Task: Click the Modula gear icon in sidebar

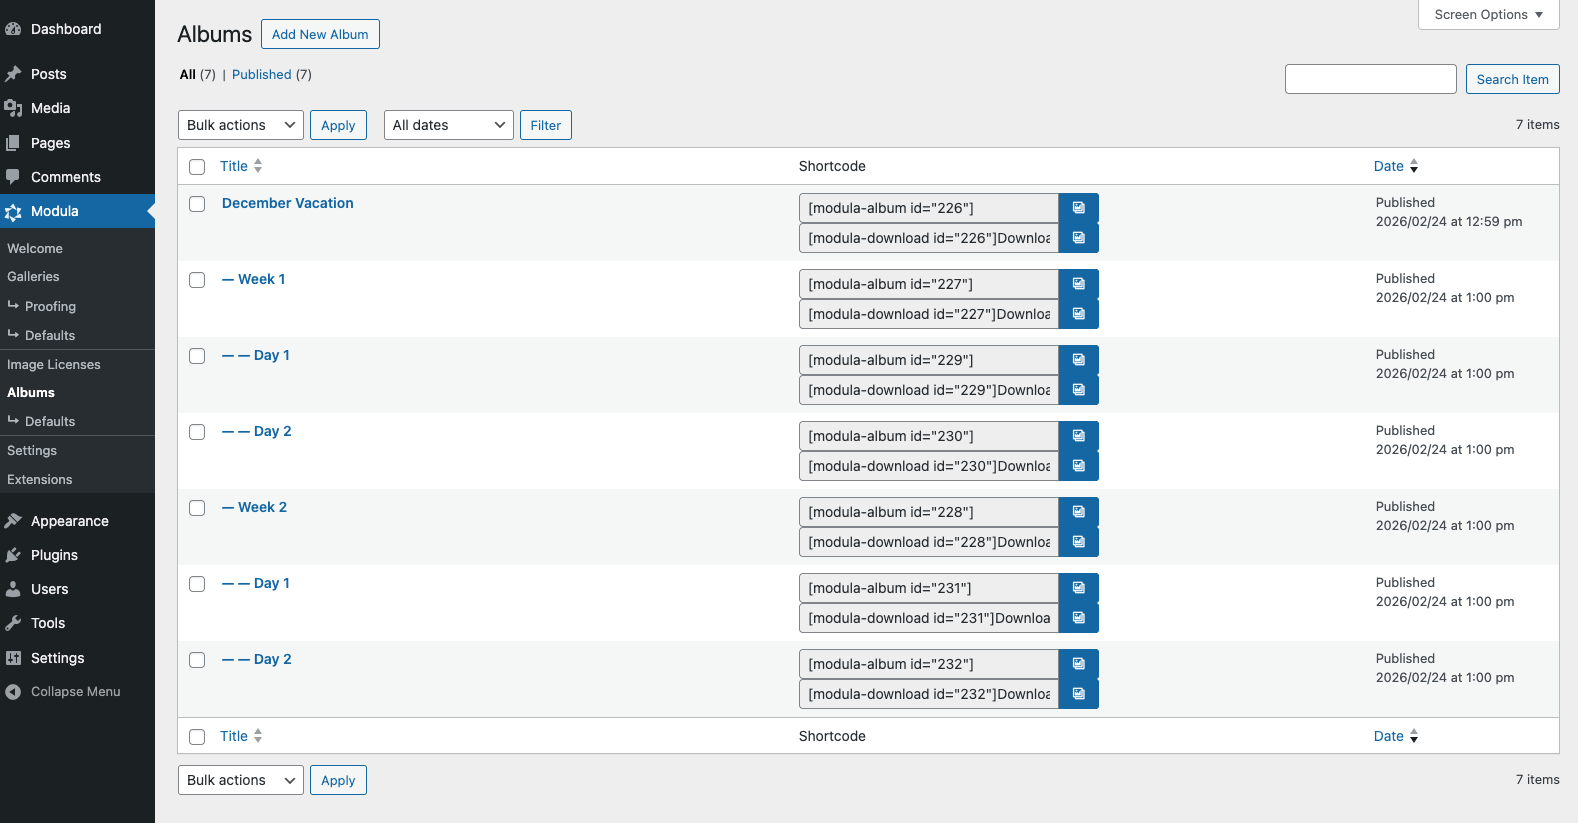Action: click(13, 212)
